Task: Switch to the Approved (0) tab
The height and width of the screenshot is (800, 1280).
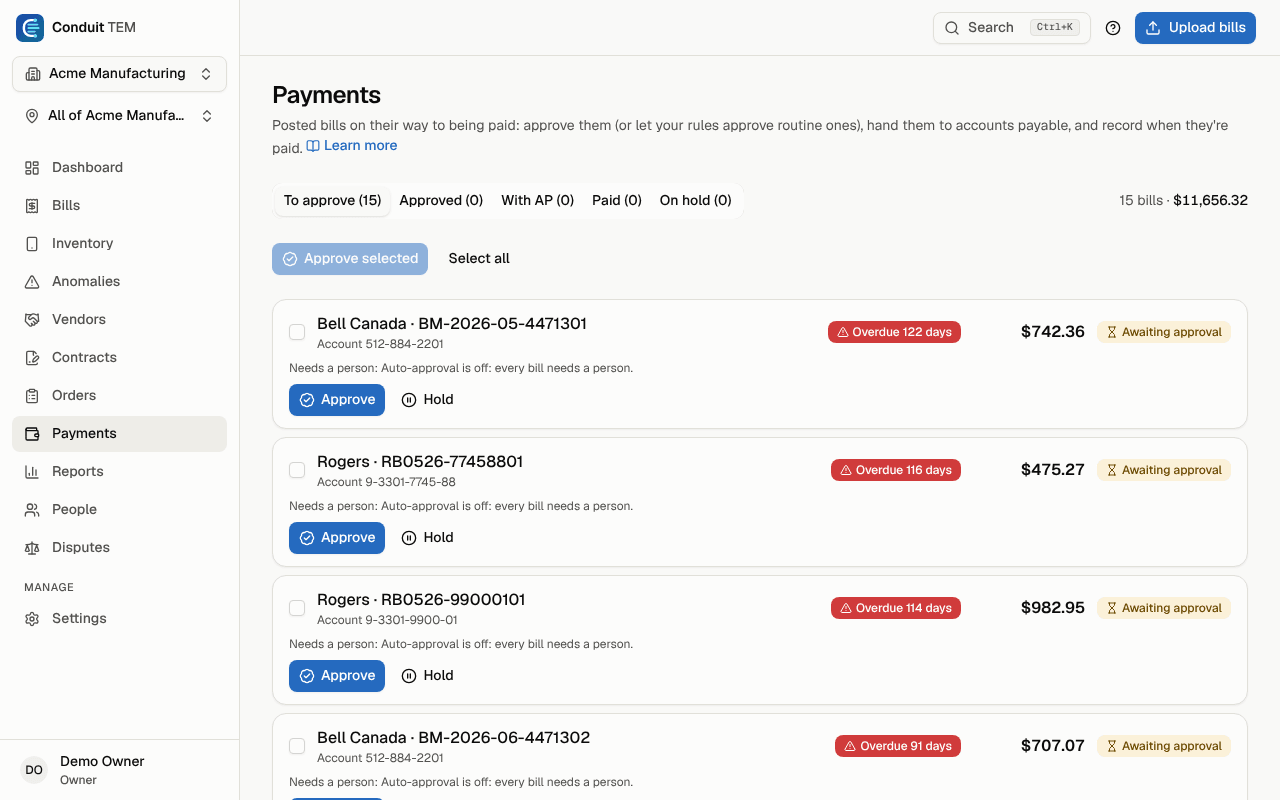Action: (441, 200)
